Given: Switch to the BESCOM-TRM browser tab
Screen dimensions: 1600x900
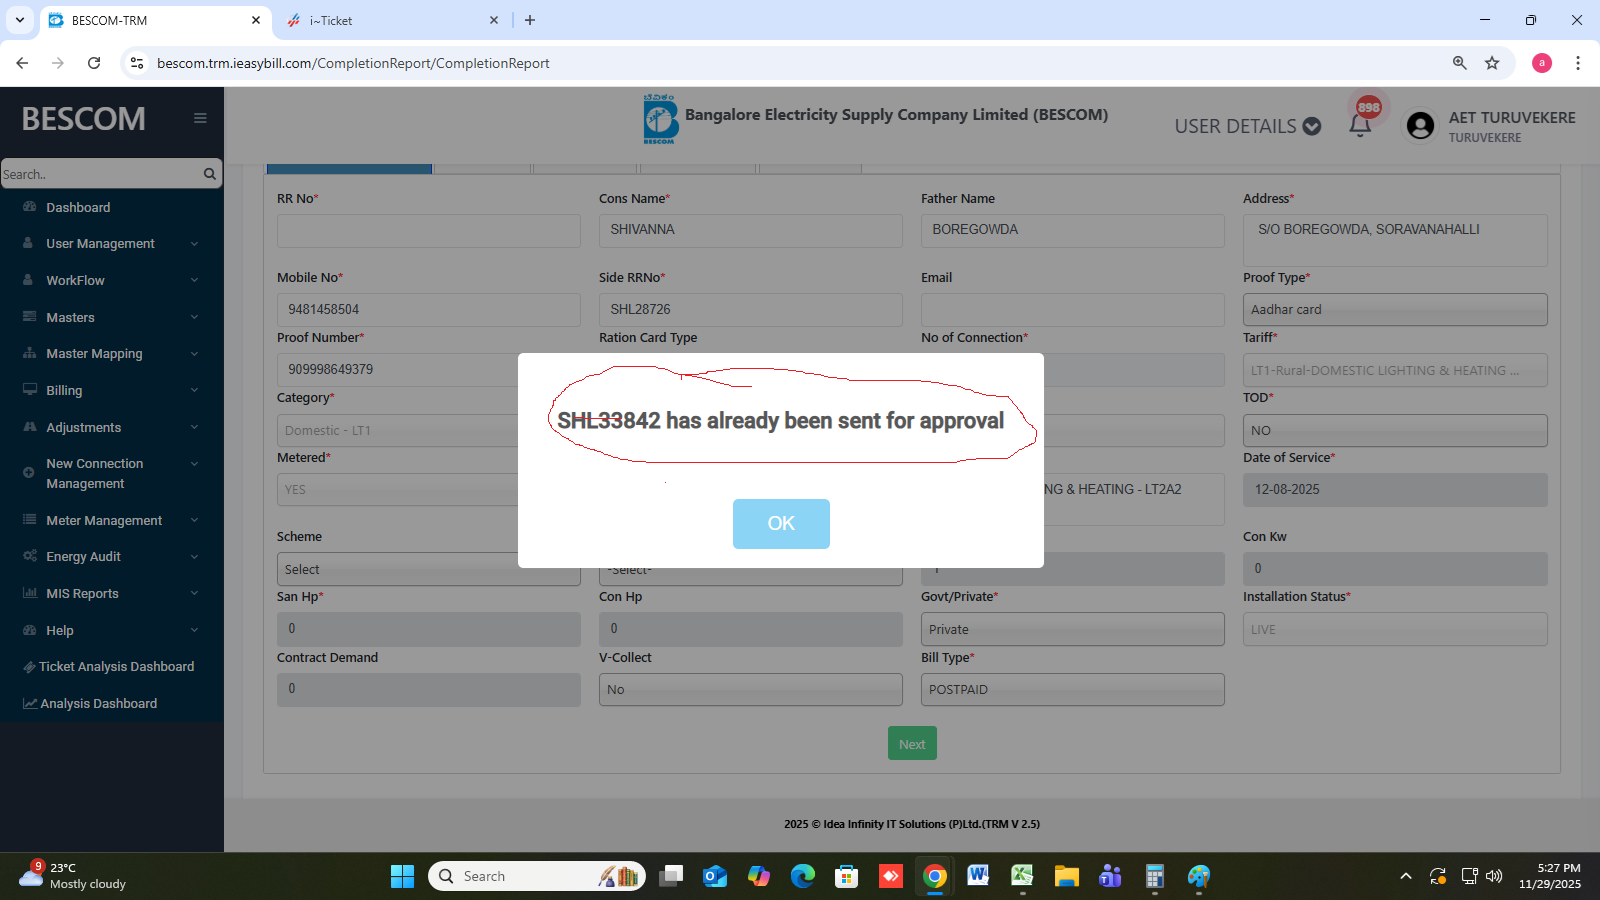Looking at the screenshot, I should click(x=155, y=20).
